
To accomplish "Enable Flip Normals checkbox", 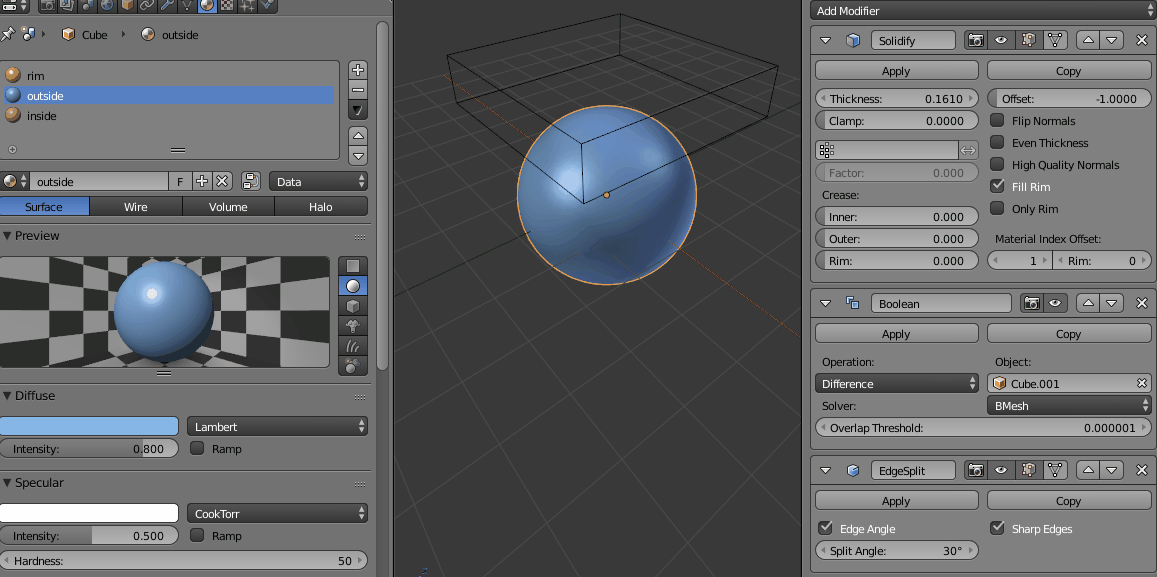I will pos(997,120).
